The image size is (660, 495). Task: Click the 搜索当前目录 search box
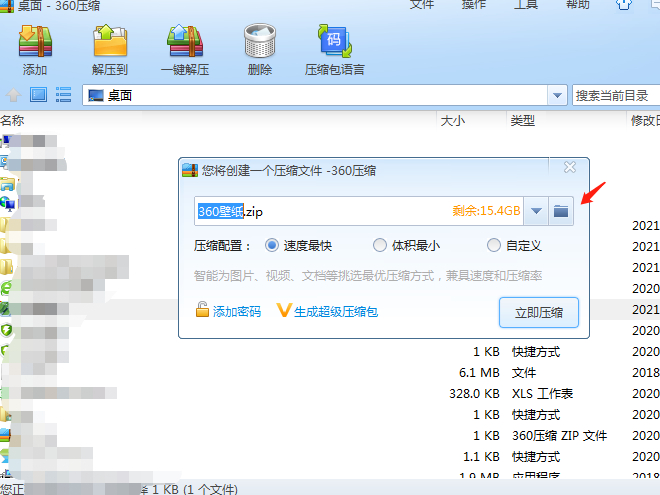616,96
